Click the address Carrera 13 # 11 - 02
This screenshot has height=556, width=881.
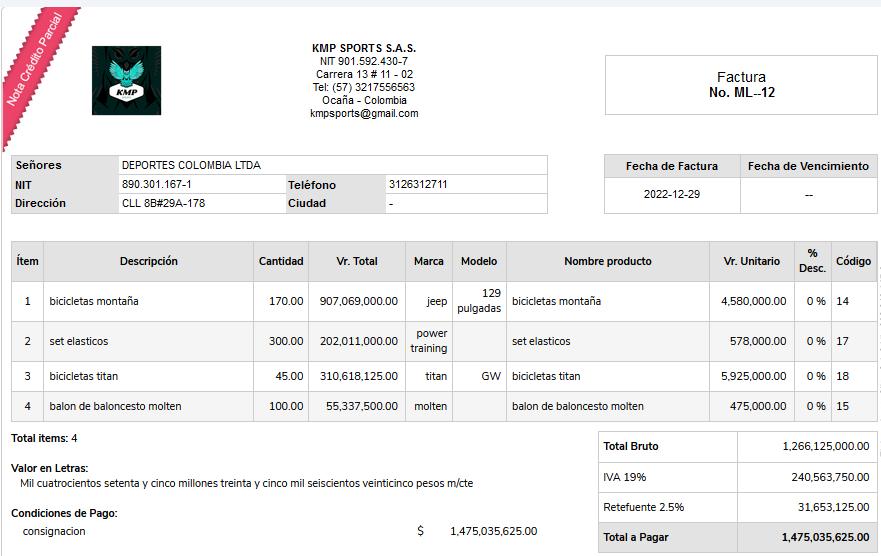point(364,74)
